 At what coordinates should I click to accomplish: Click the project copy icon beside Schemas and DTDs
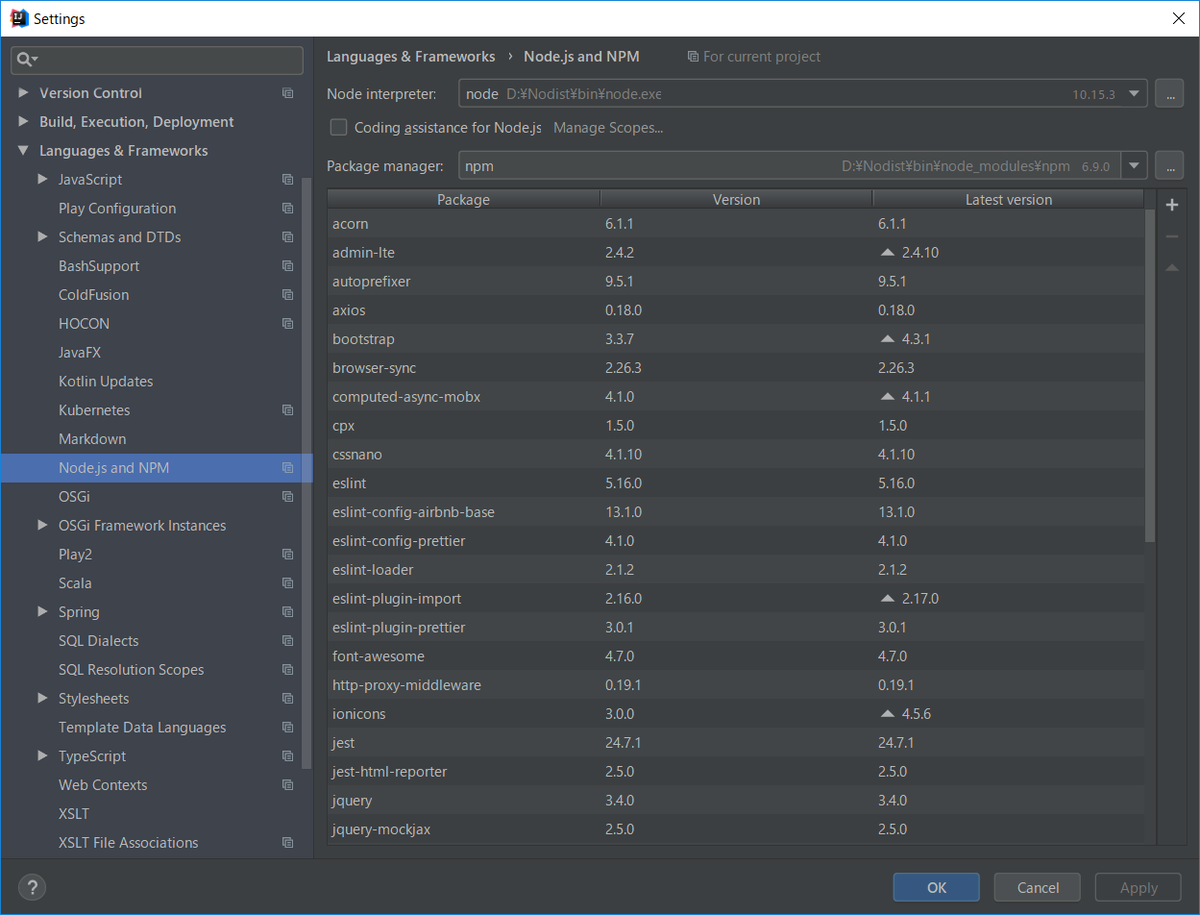tap(288, 237)
